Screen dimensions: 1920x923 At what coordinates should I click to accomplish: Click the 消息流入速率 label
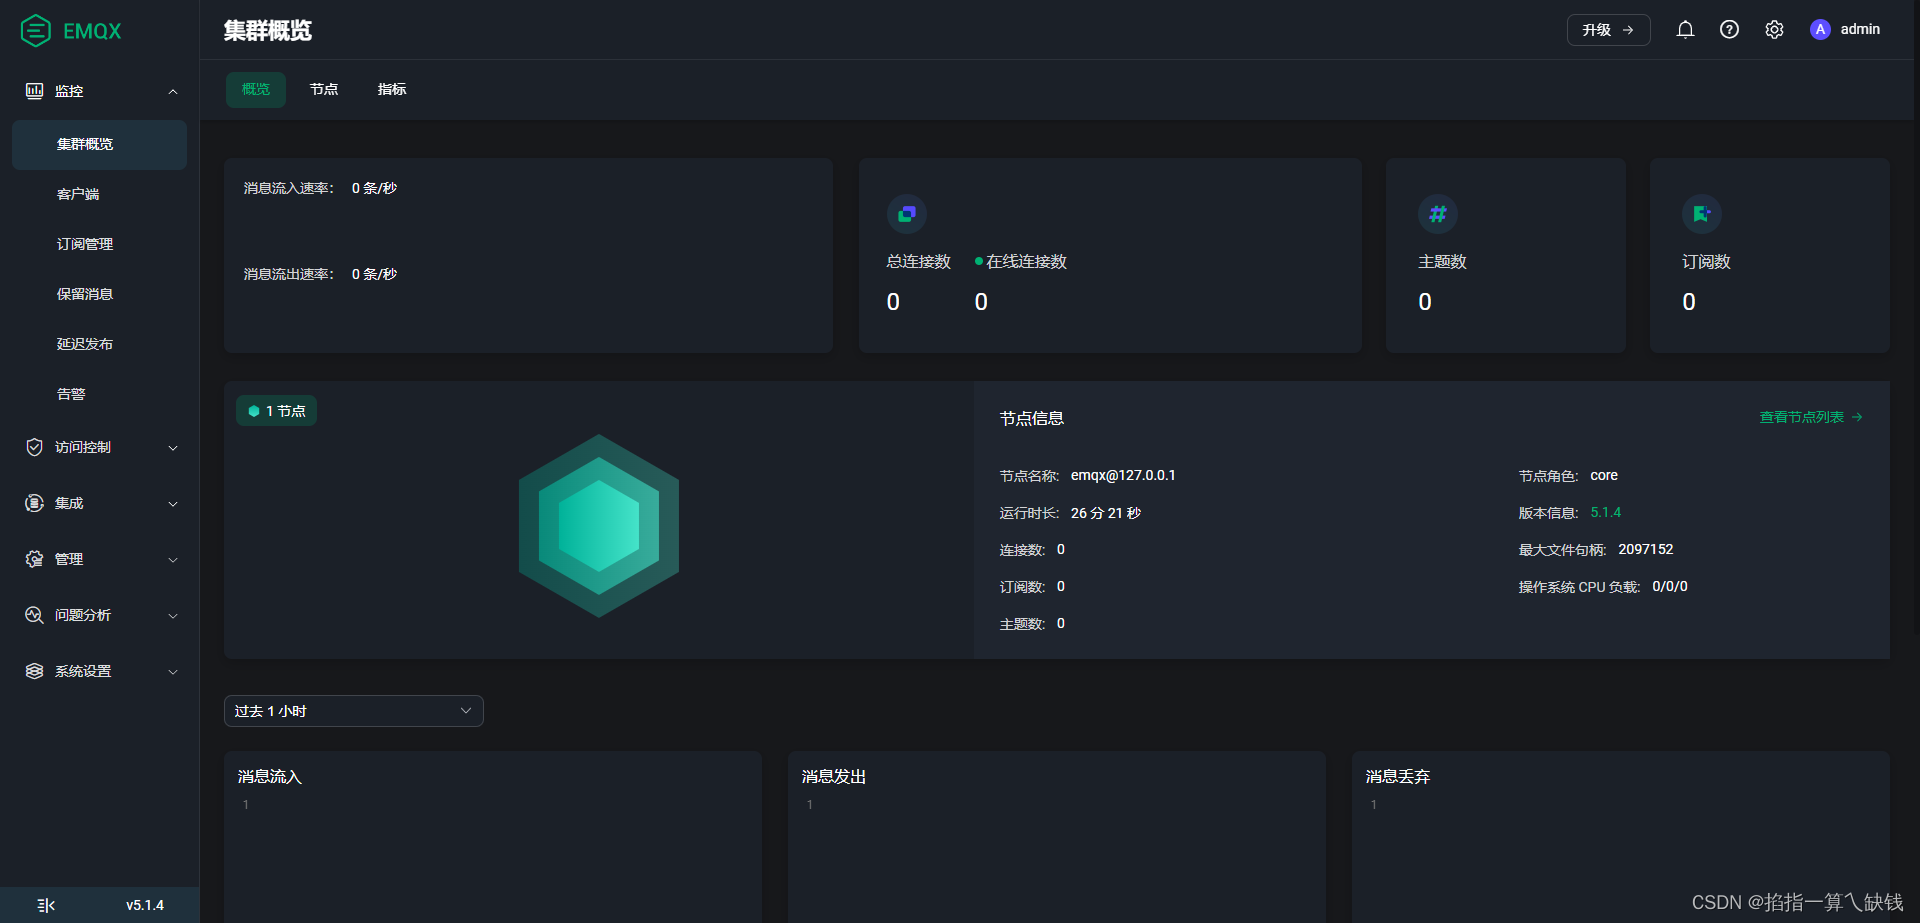pos(289,188)
